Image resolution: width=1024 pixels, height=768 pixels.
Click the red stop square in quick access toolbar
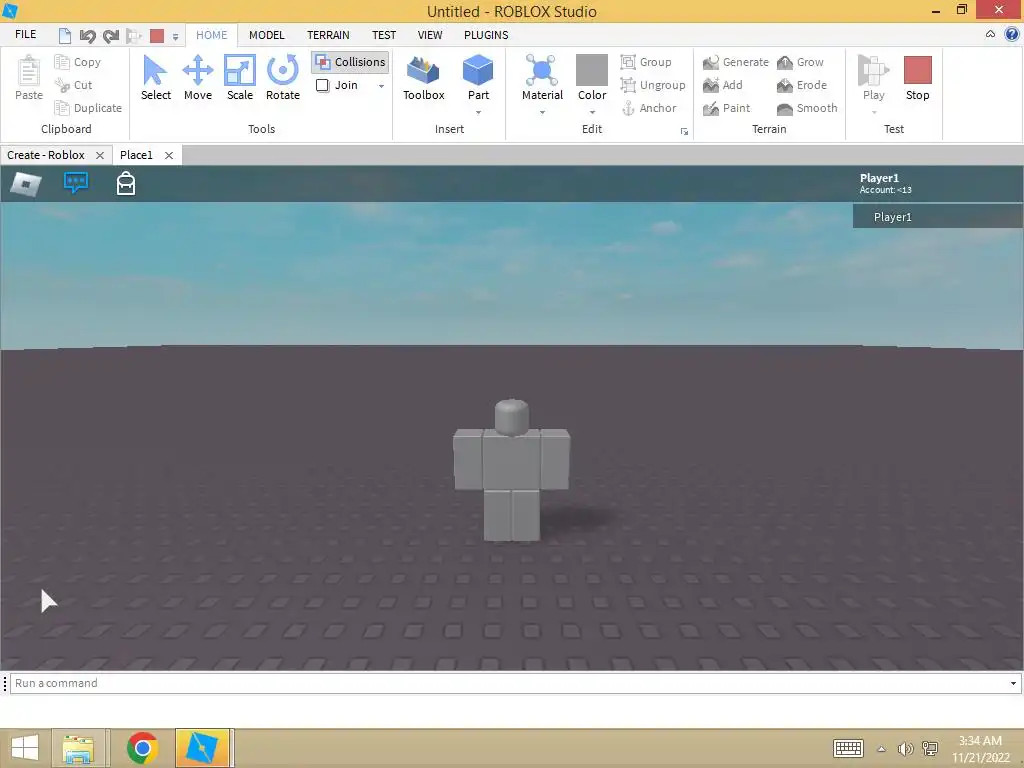(157, 35)
